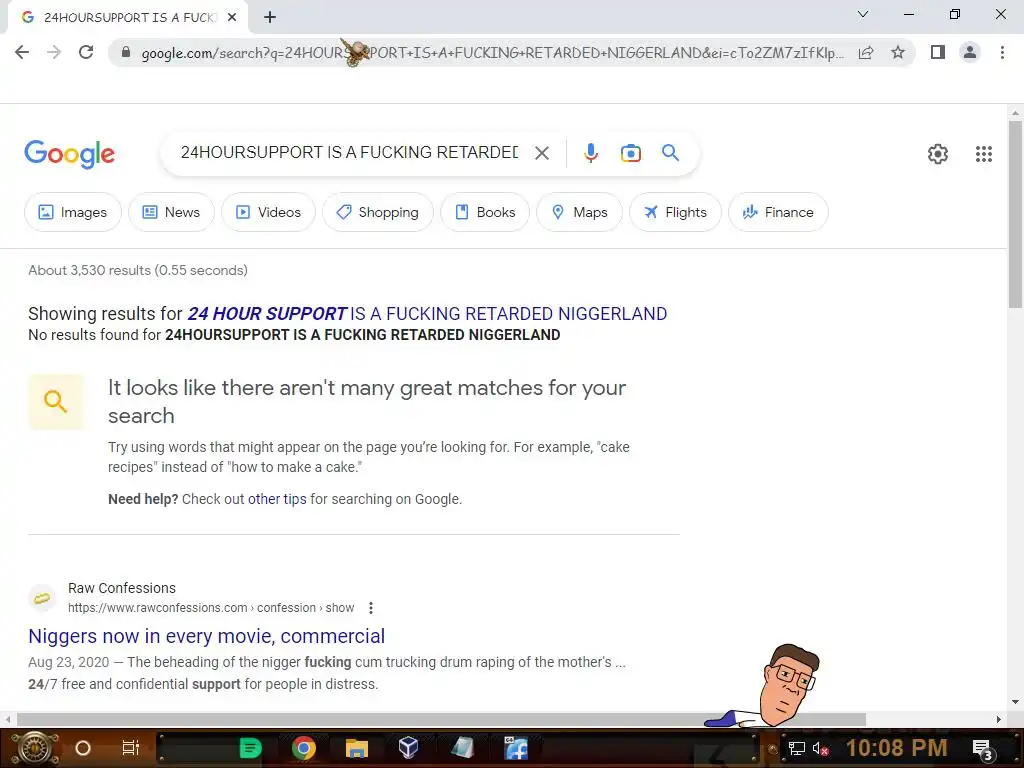The height and width of the screenshot is (768, 1024).
Task: Switch to Flights results
Action: pos(675,212)
